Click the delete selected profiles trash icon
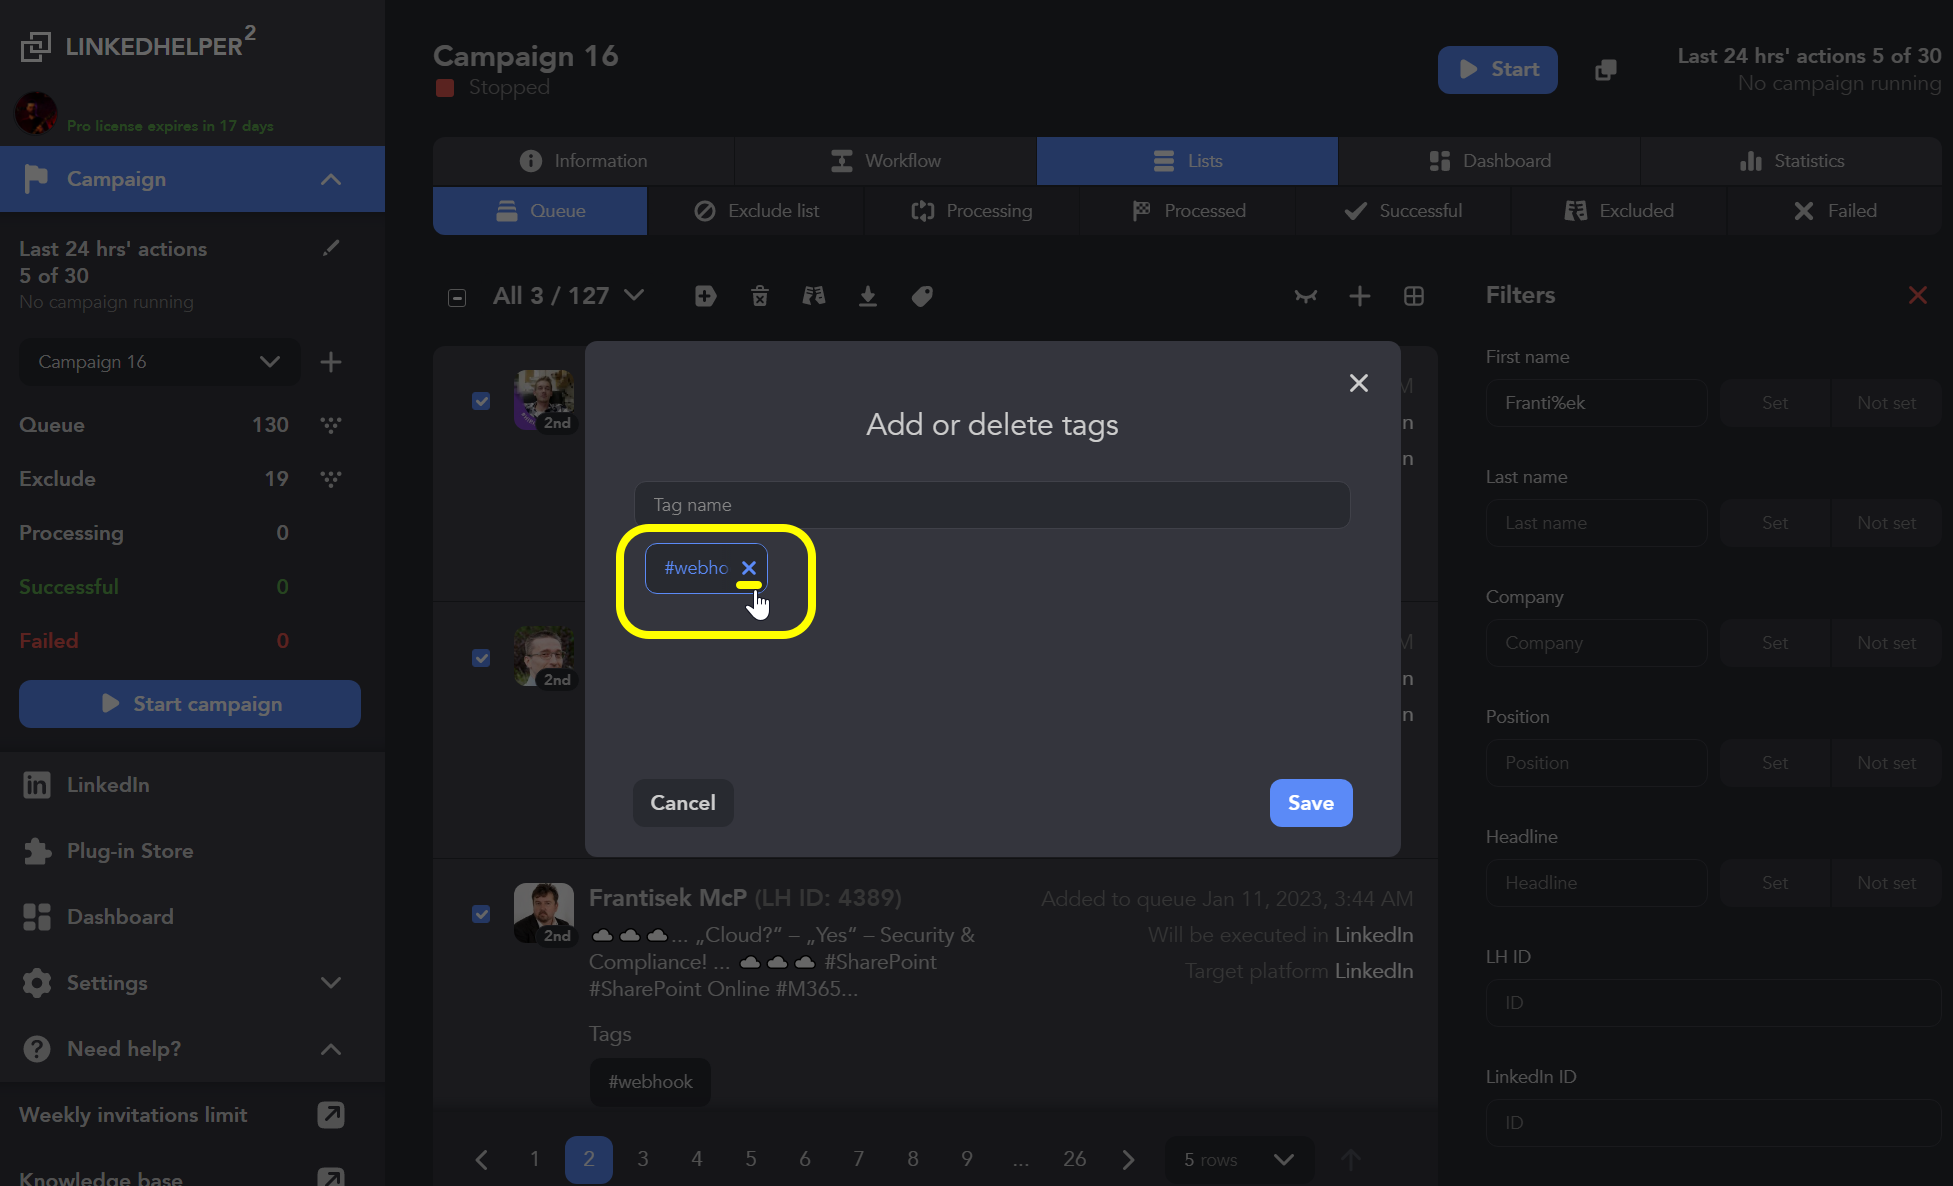The height and width of the screenshot is (1186, 1953). pyautogui.click(x=760, y=296)
